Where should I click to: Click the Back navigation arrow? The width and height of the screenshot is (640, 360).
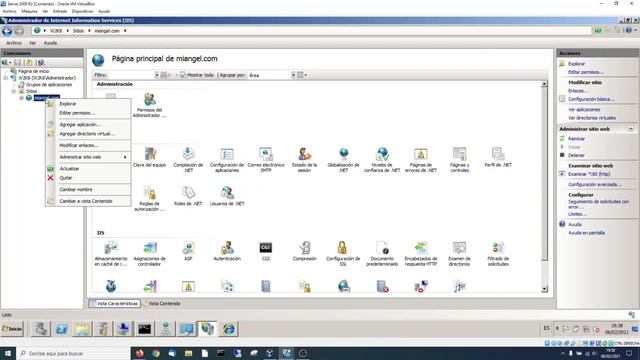[7, 31]
